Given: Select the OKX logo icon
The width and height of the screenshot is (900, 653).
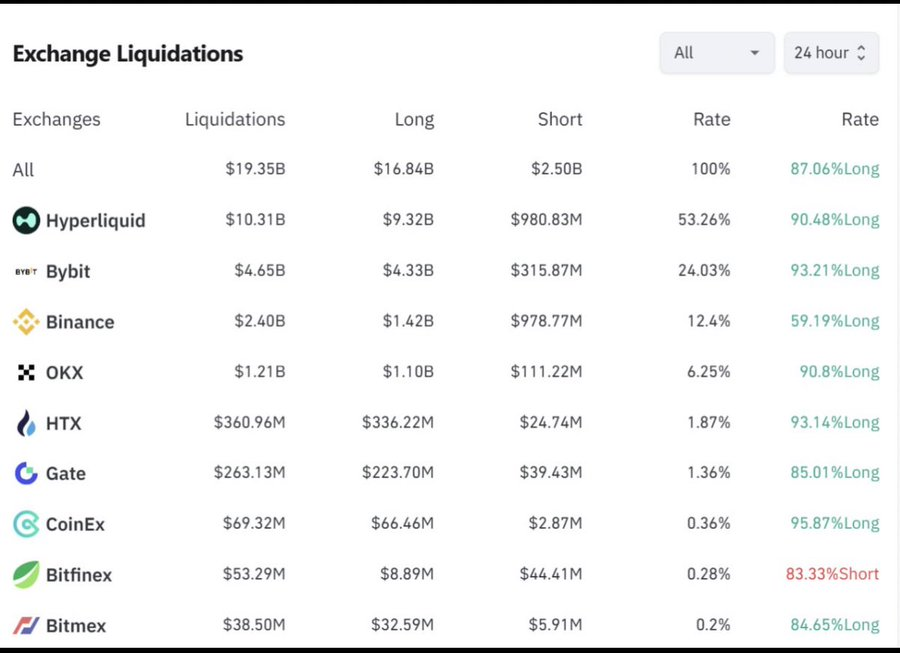Looking at the screenshot, I should (x=25, y=372).
